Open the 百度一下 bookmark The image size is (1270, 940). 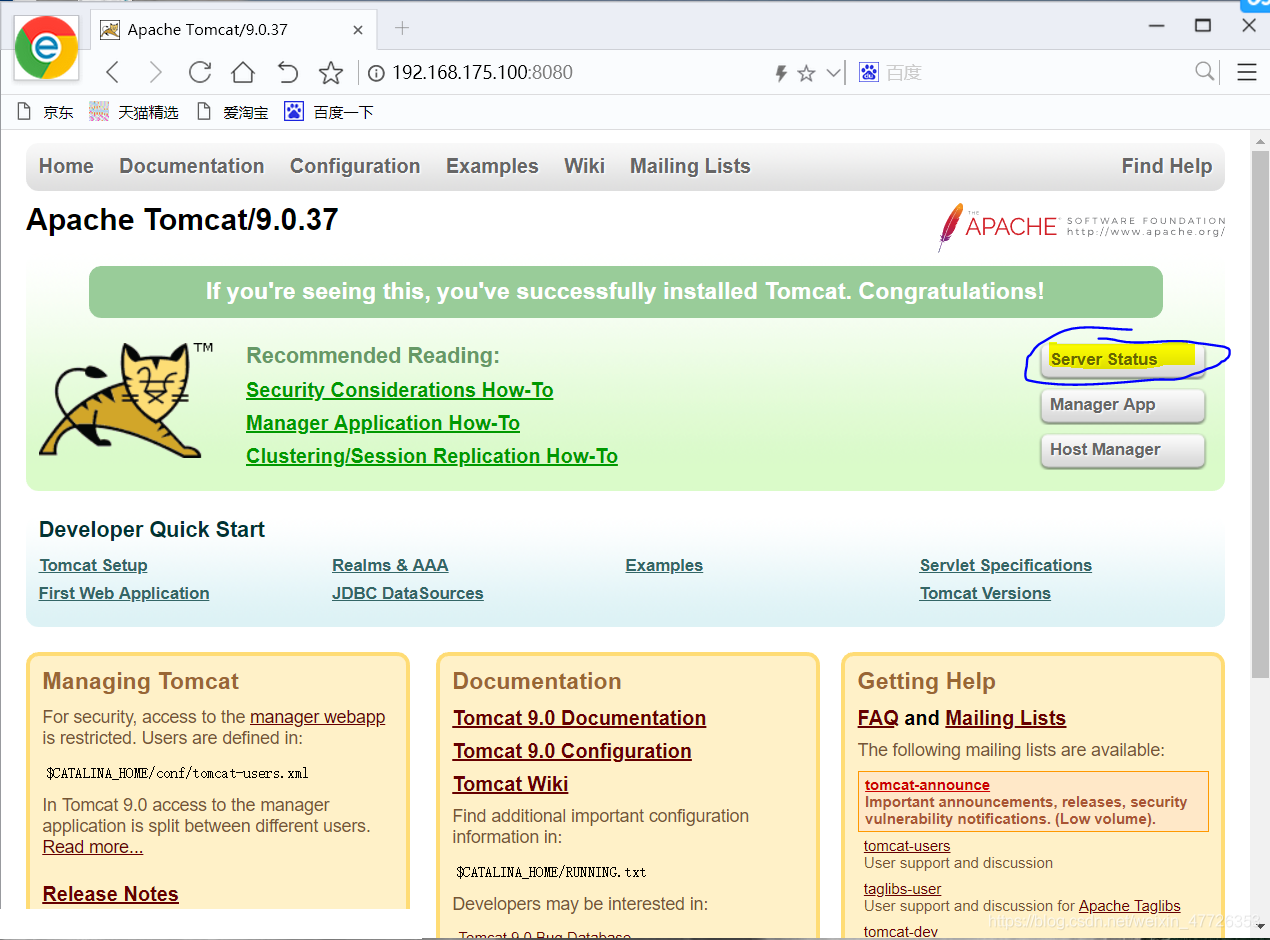point(329,112)
